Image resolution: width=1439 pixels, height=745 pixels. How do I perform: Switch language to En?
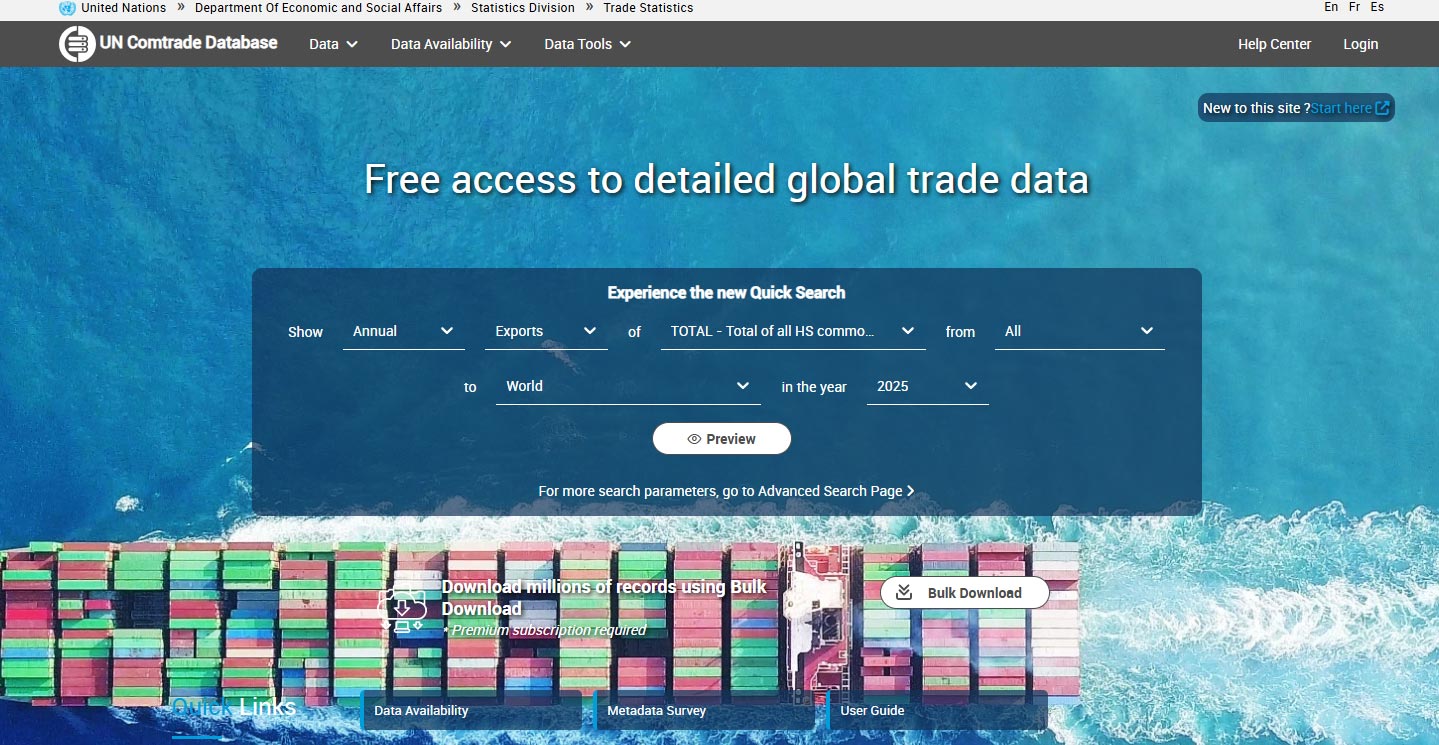[1331, 7]
